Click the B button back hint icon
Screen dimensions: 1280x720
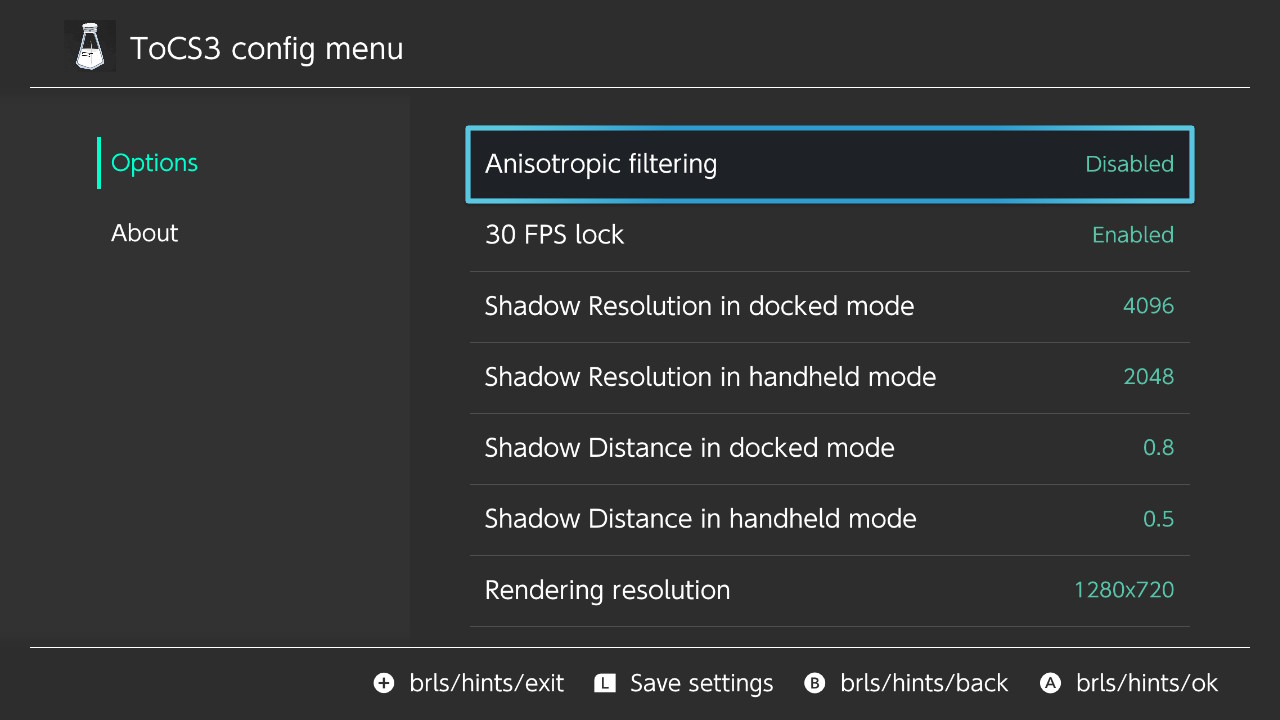pos(815,683)
